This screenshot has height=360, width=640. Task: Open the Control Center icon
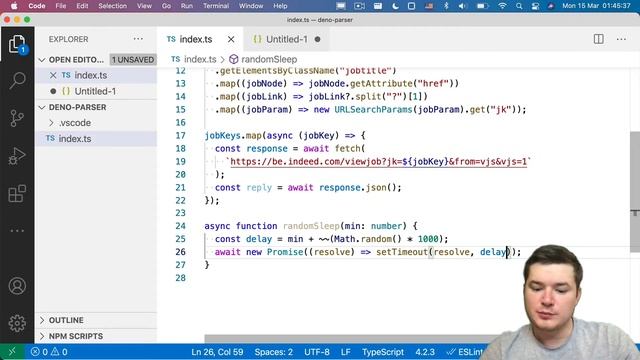pos(535,6)
